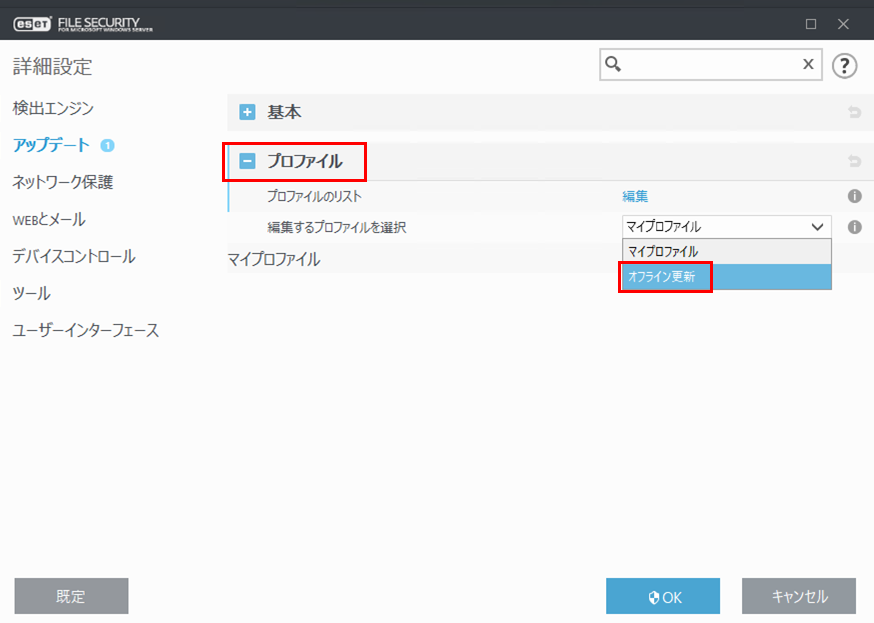The image size is (874, 623).
Task: Open the profile selection dropdown arrow
Action: [817, 227]
